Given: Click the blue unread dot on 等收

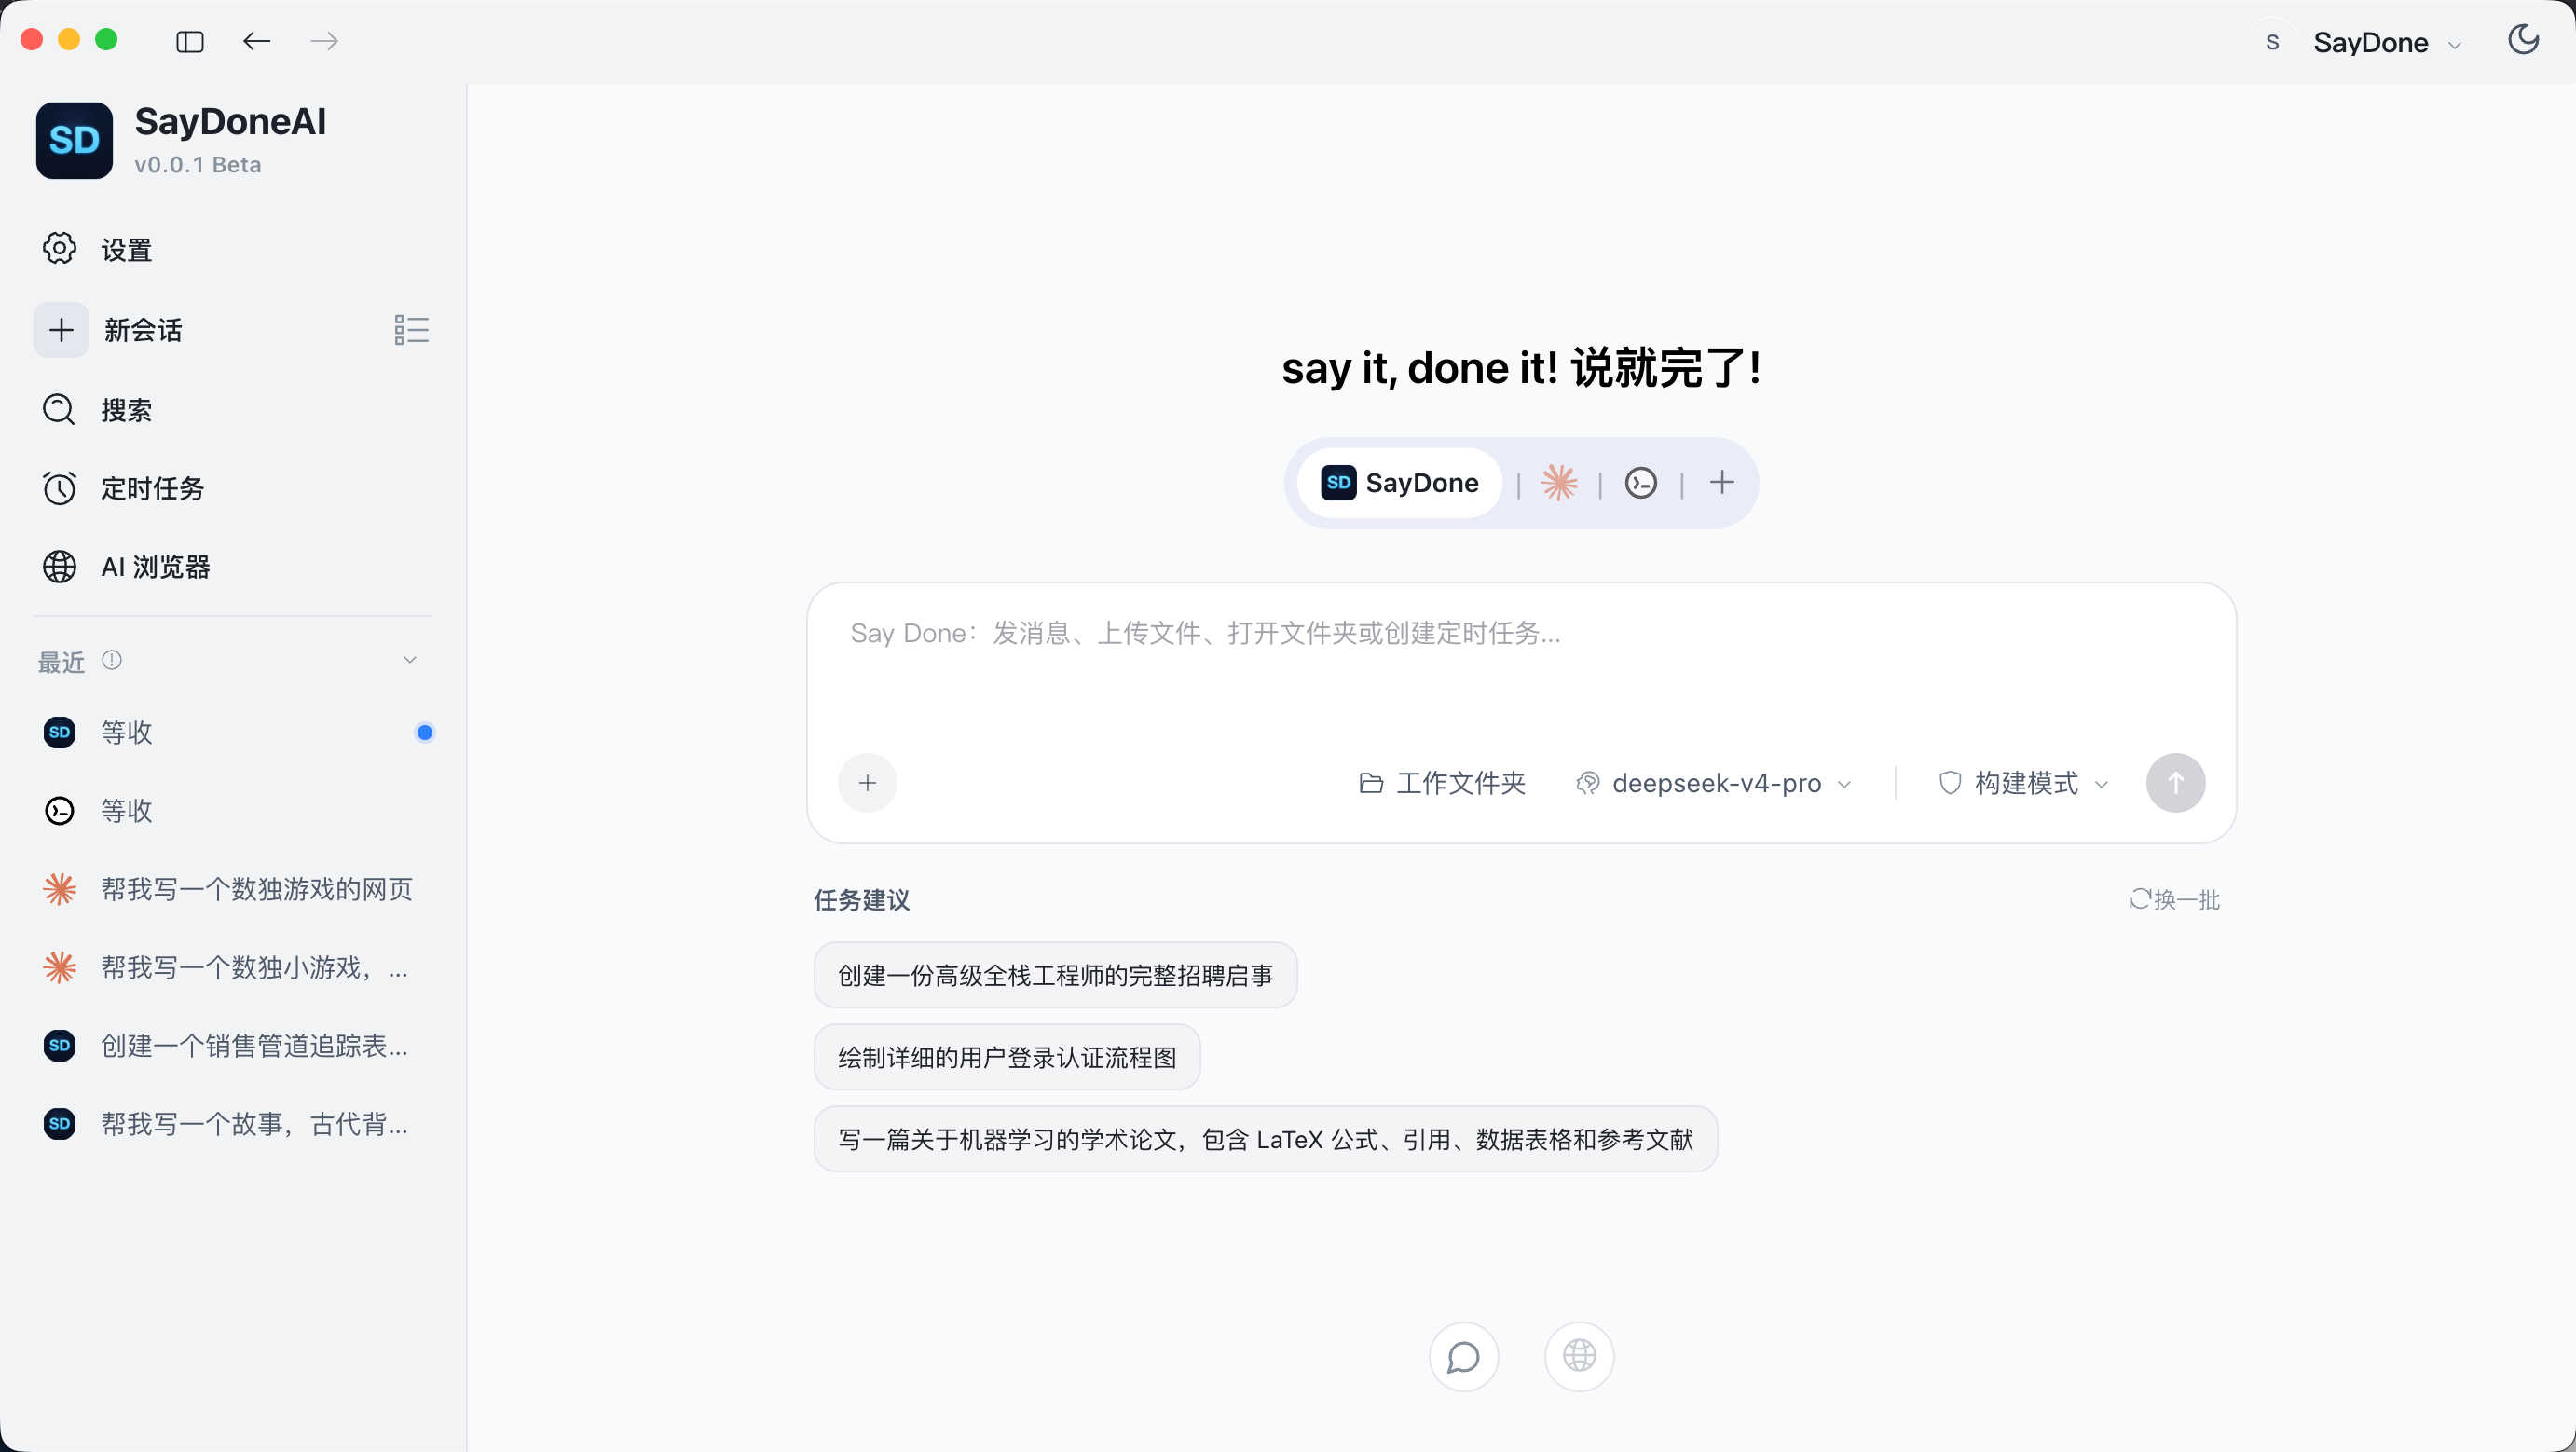Looking at the screenshot, I should pyautogui.click(x=425, y=732).
